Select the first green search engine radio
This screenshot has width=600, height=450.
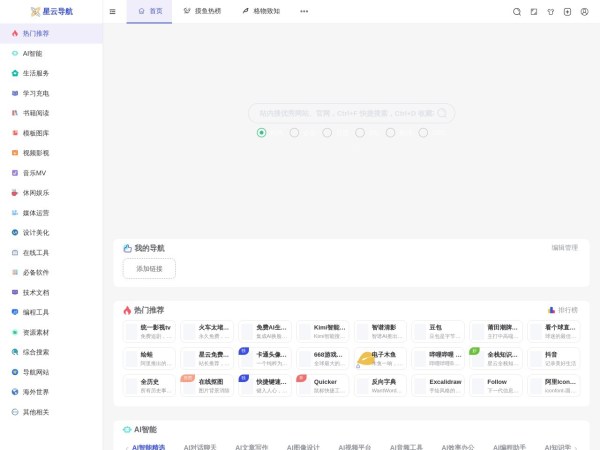[x=262, y=132]
